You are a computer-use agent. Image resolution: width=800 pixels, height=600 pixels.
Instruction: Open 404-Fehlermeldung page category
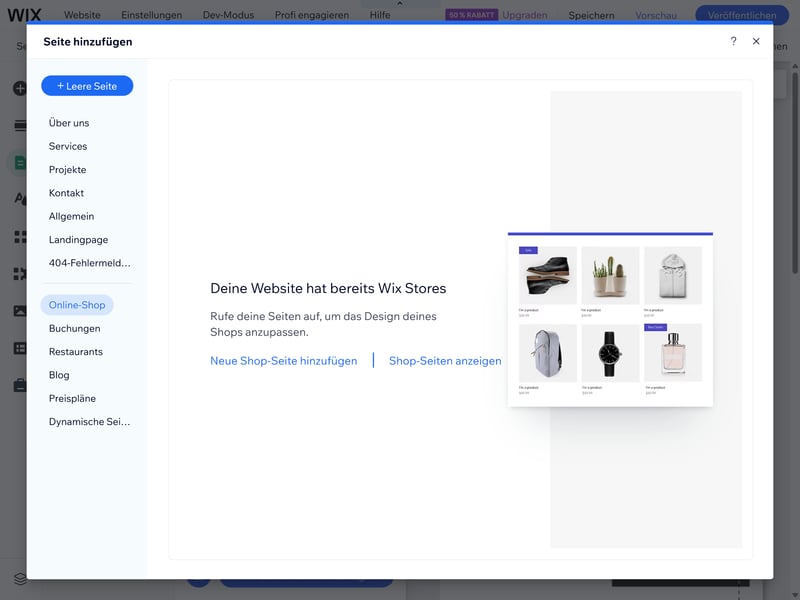click(x=90, y=263)
